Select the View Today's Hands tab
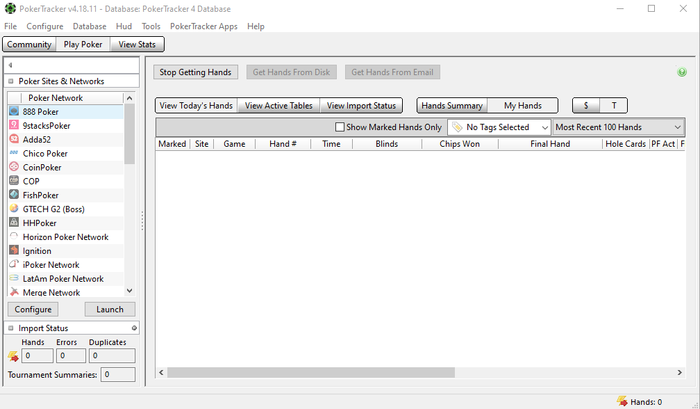The height and width of the screenshot is (409, 700). [196, 106]
